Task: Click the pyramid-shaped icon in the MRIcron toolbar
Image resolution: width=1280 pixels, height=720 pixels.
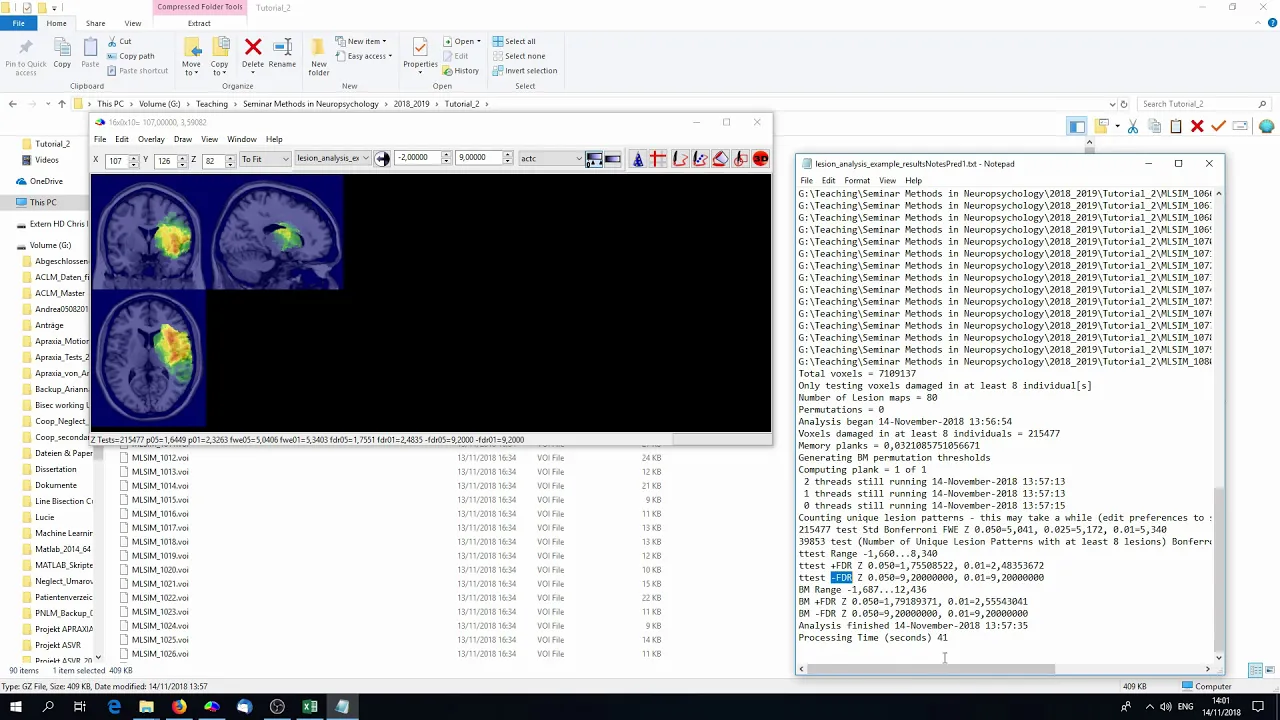Action: pos(638,159)
